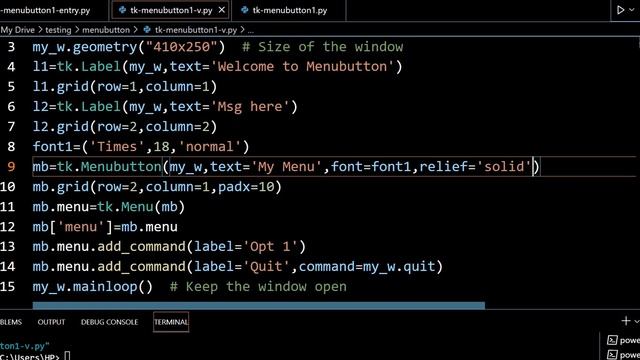Select 'menubutton' folder in the breadcrumb
Image resolution: width=640 pixels, height=360 pixels.
[106, 30]
